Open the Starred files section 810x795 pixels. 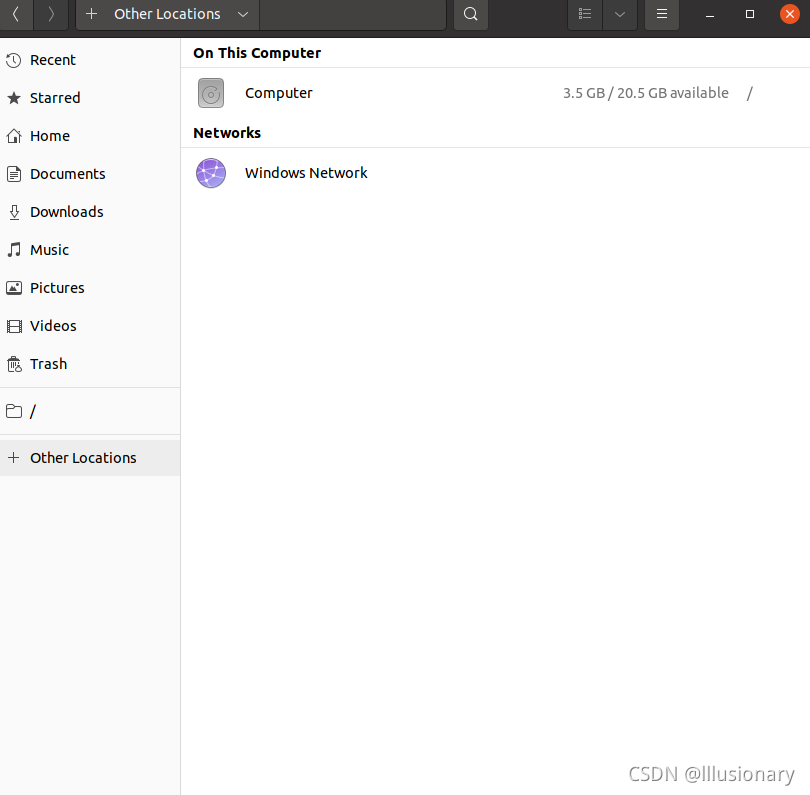coord(55,97)
